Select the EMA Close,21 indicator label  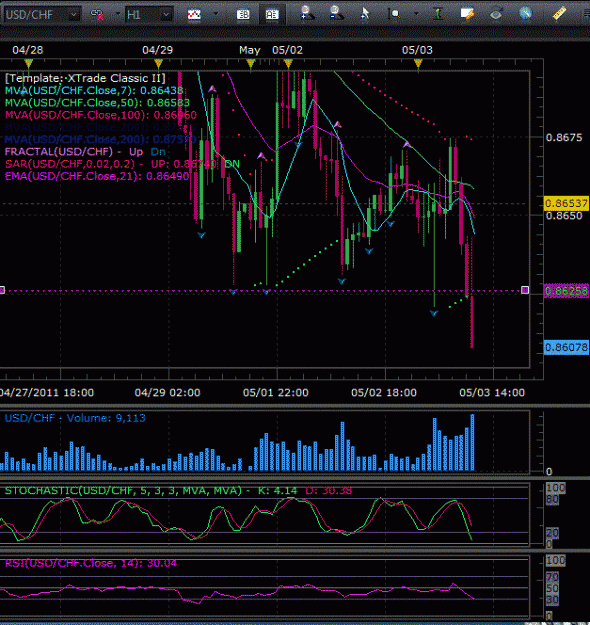pyautogui.click(x=97, y=176)
